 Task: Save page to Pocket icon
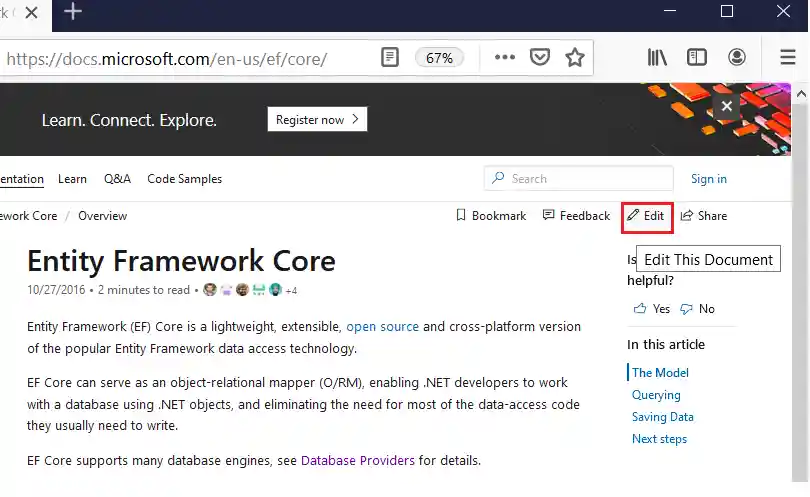[540, 58]
